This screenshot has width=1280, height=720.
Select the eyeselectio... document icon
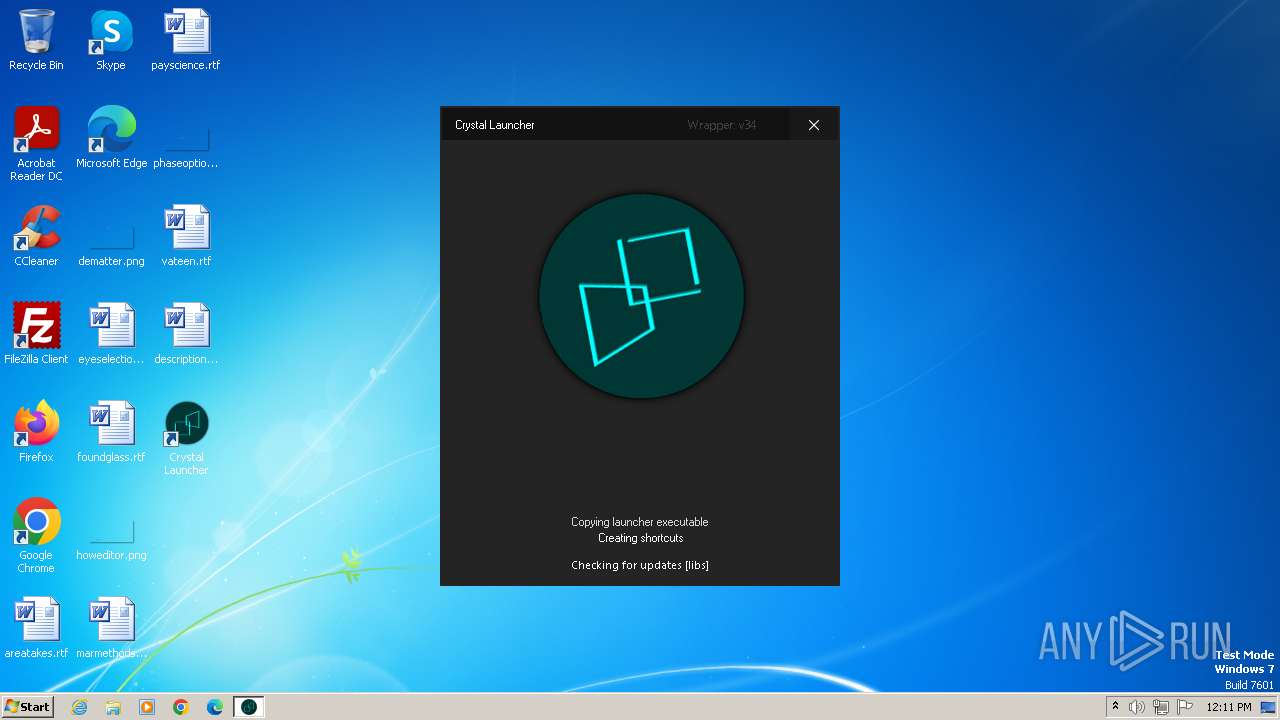[111, 334]
